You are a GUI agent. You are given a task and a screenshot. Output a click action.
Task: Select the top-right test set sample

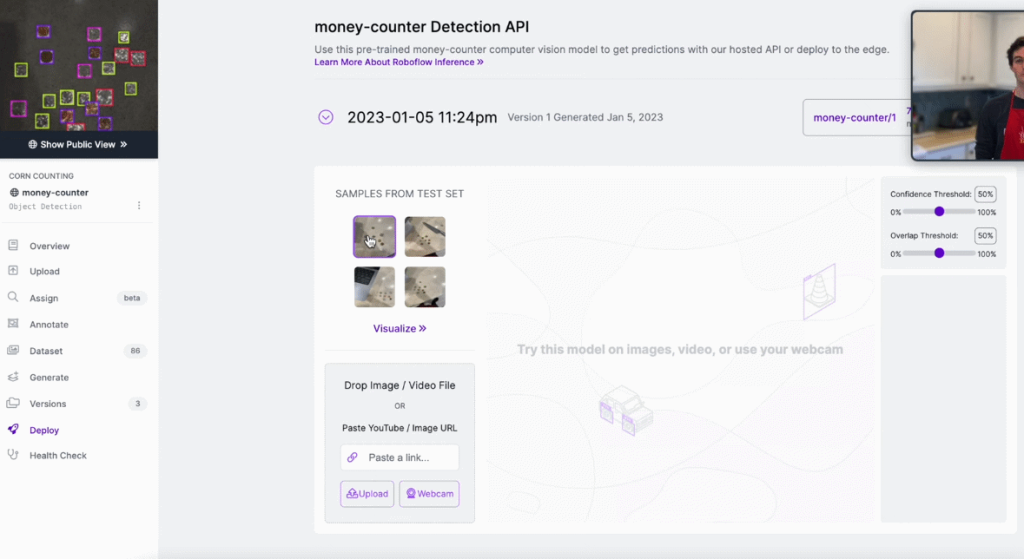click(x=425, y=236)
